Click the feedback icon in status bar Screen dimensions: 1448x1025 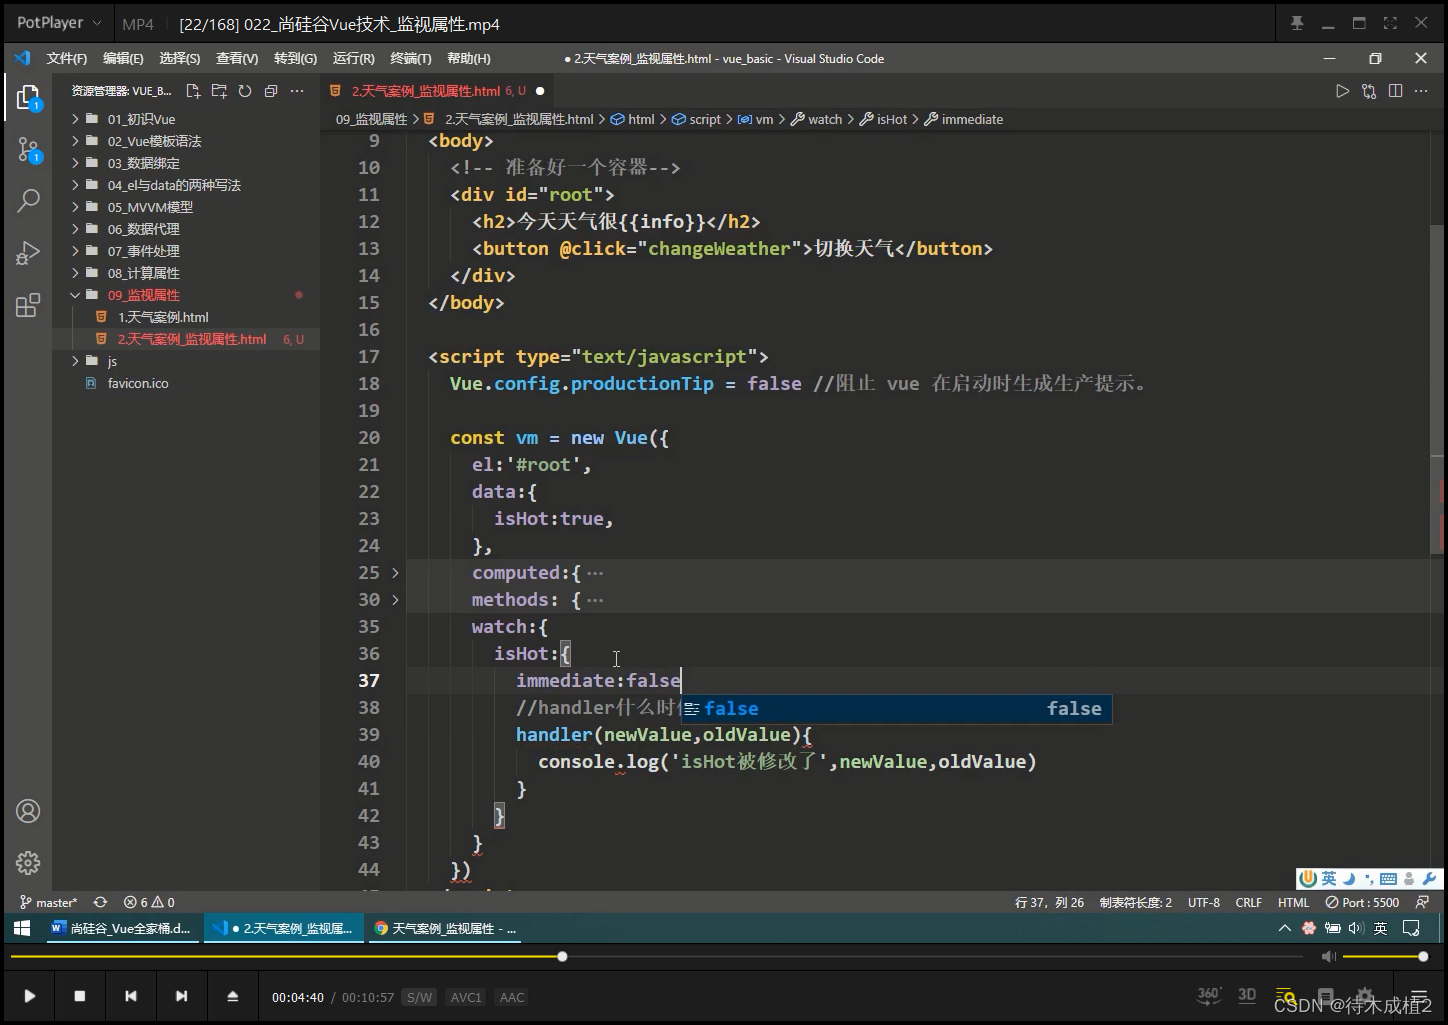[x=1422, y=902]
